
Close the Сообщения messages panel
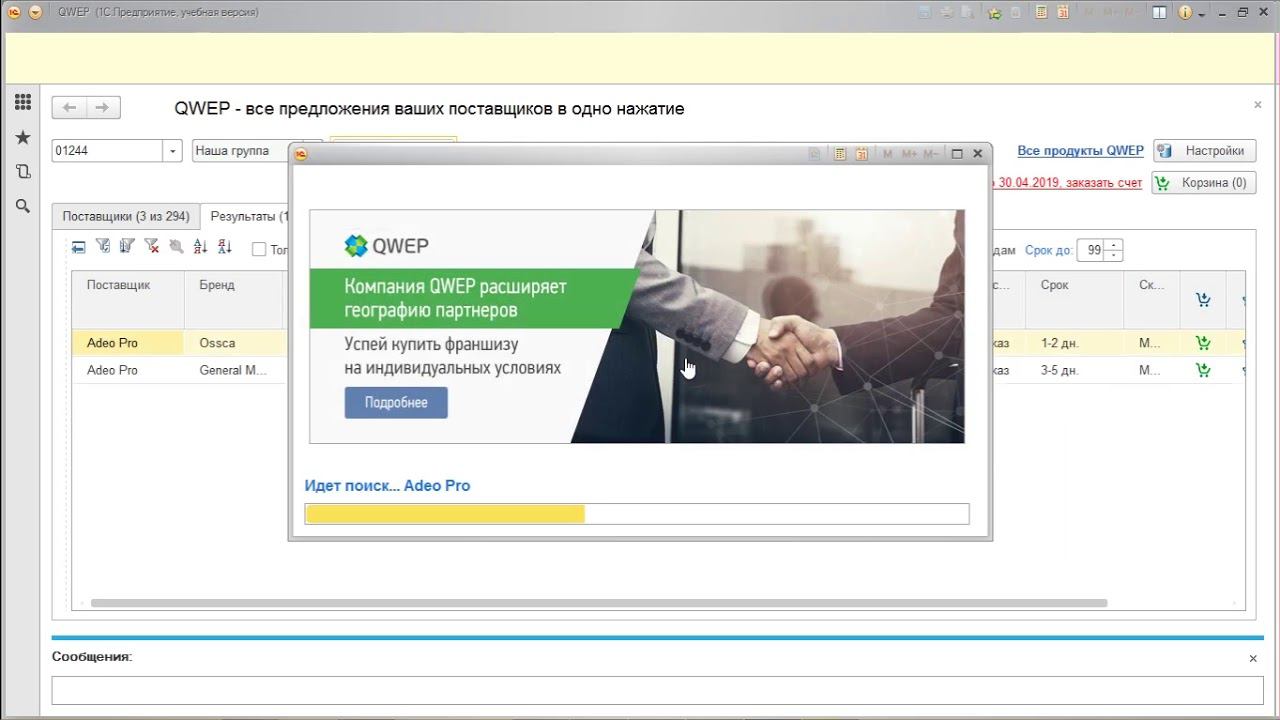click(x=1253, y=659)
